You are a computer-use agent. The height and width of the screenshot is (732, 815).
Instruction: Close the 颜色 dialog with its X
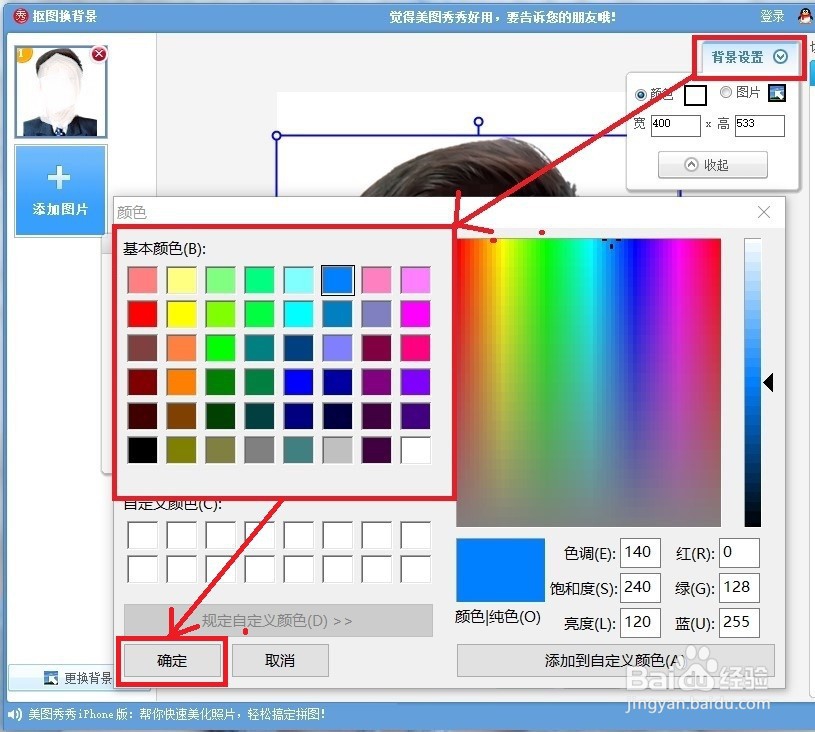click(764, 212)
